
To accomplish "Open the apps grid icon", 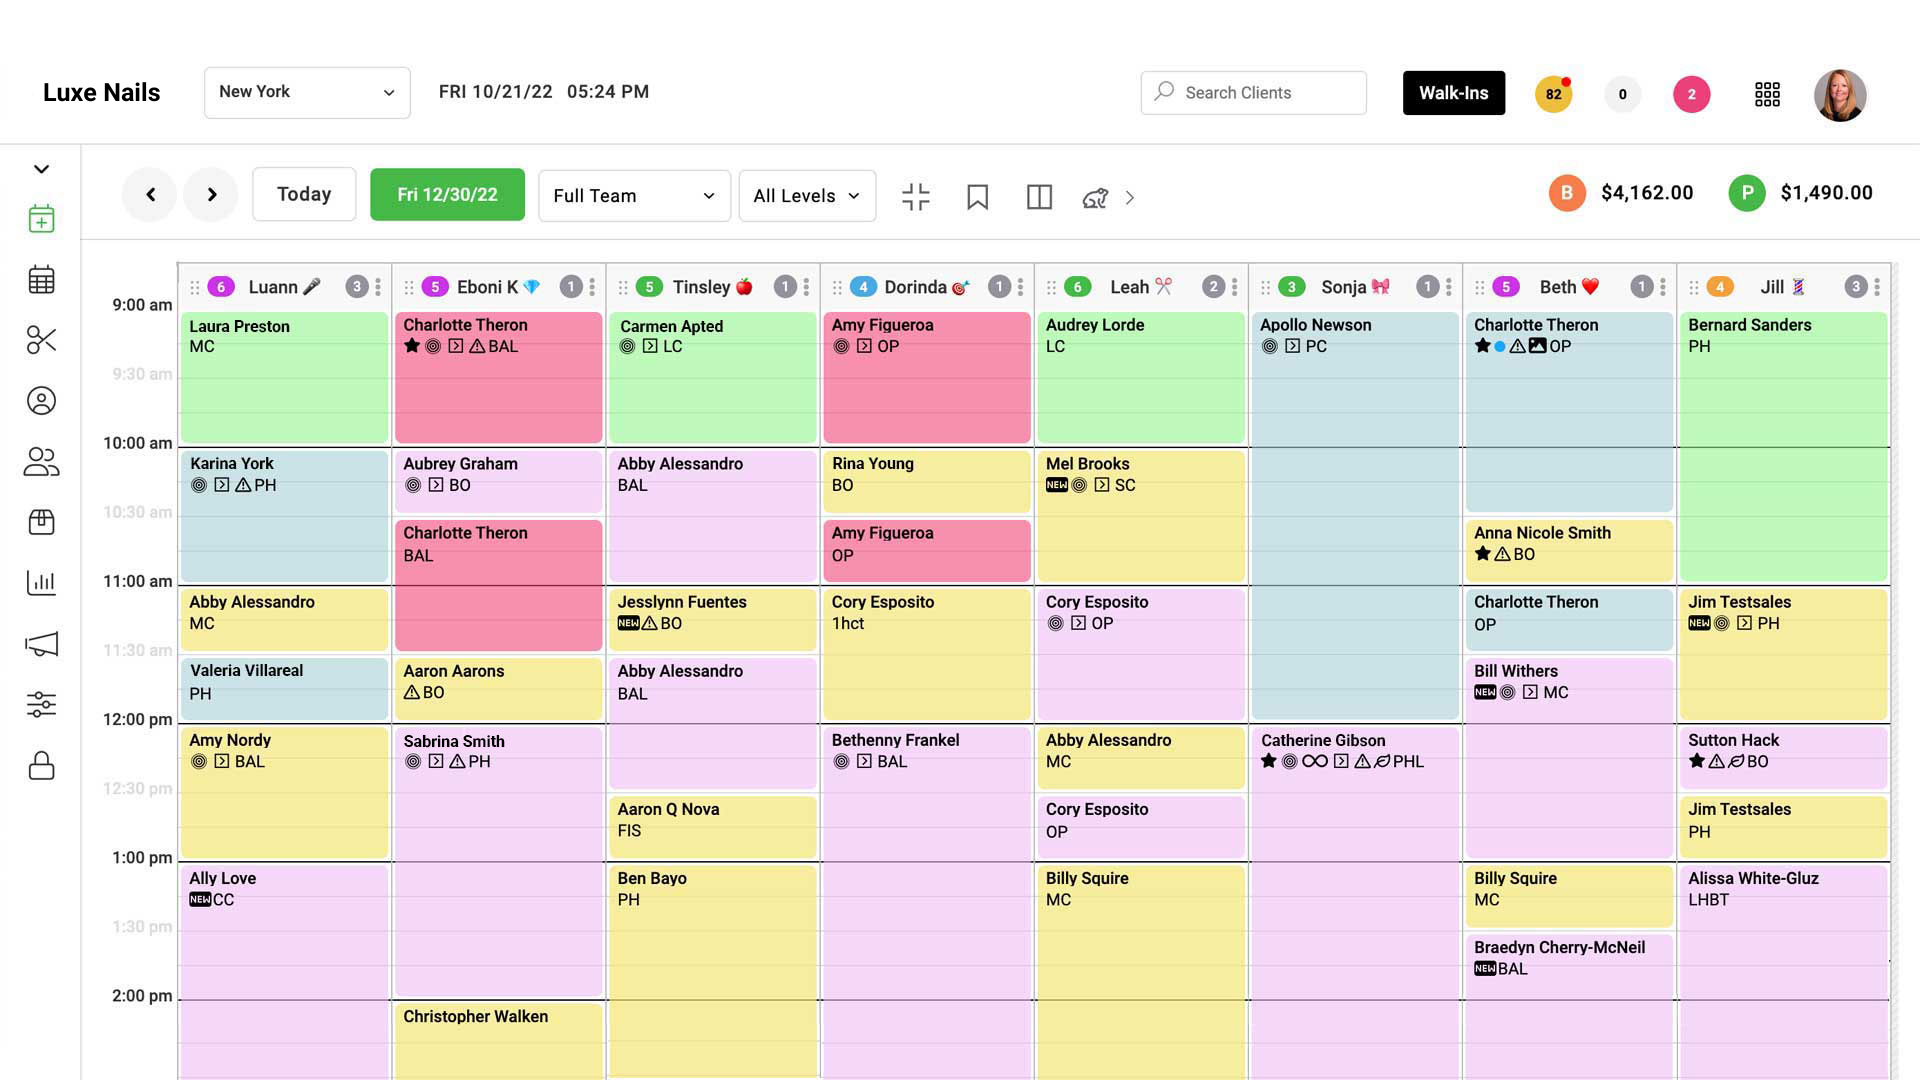I will point(1767,94).
